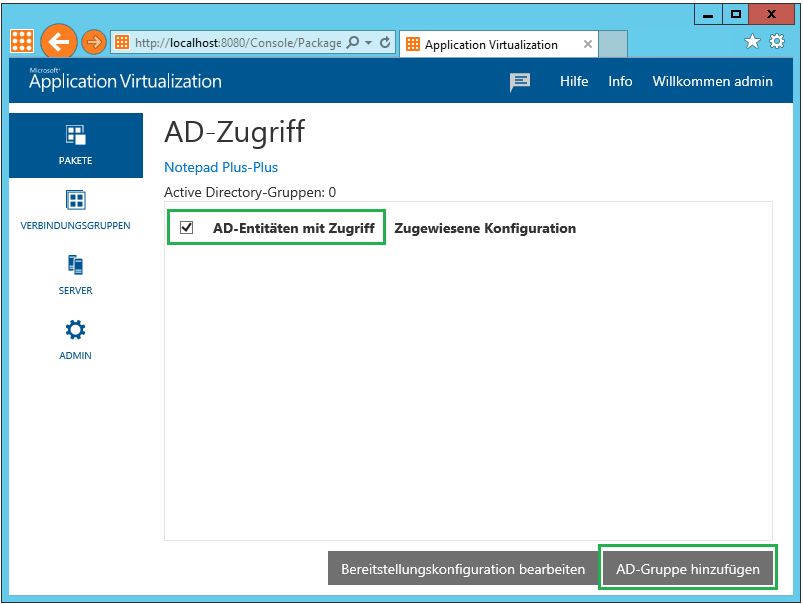Refresh the page with reload icon
The image size is (803, 604).
coord(385,43)
